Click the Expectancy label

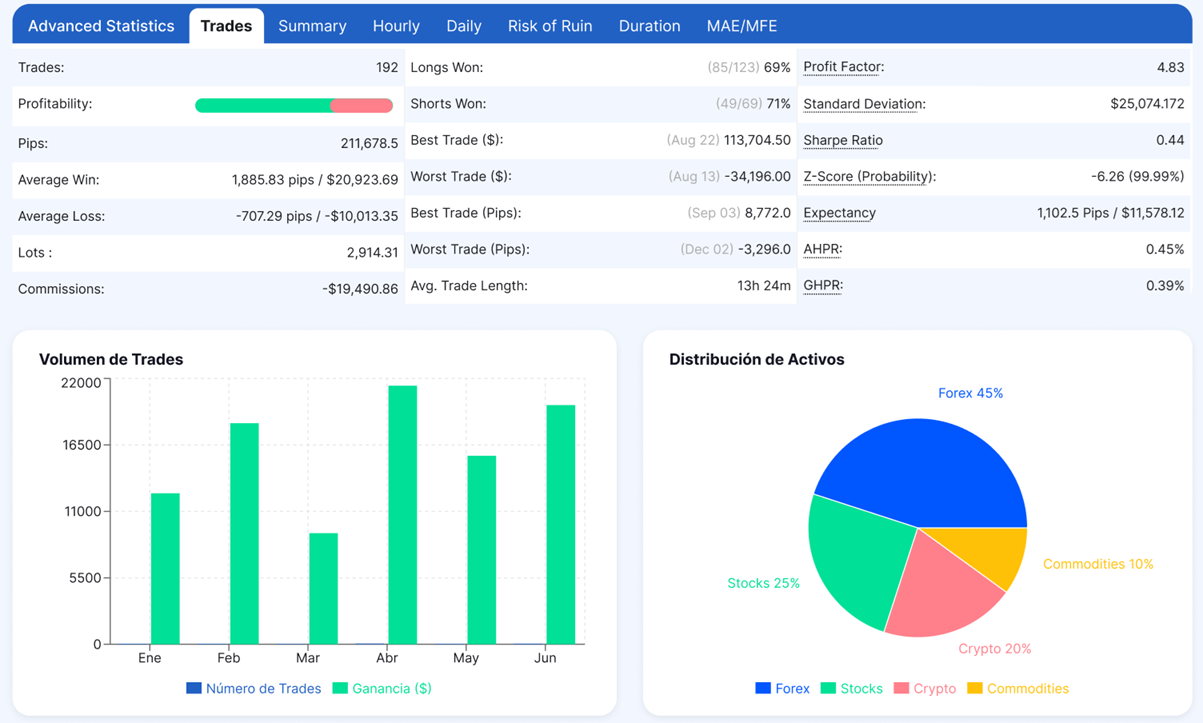point(839,213)
